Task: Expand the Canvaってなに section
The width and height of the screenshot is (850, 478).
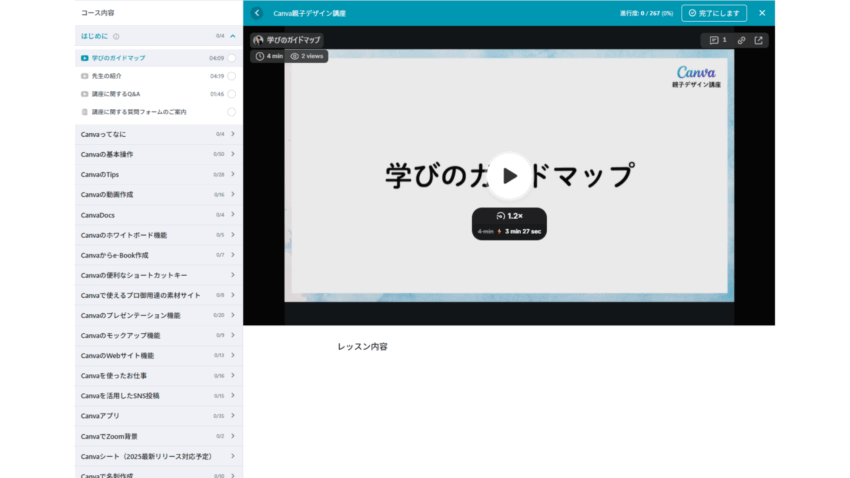Action: point(158,134)
